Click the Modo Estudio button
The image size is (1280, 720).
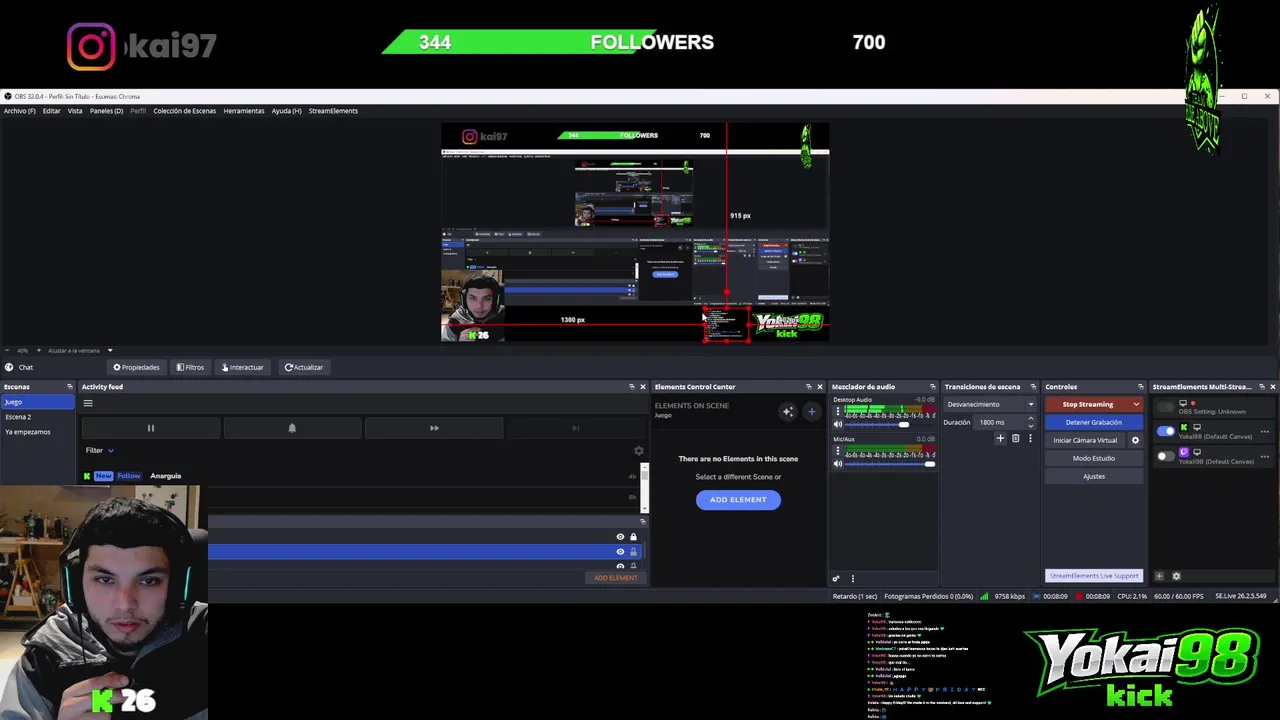pyautogui.click(x=1094, y=458)
